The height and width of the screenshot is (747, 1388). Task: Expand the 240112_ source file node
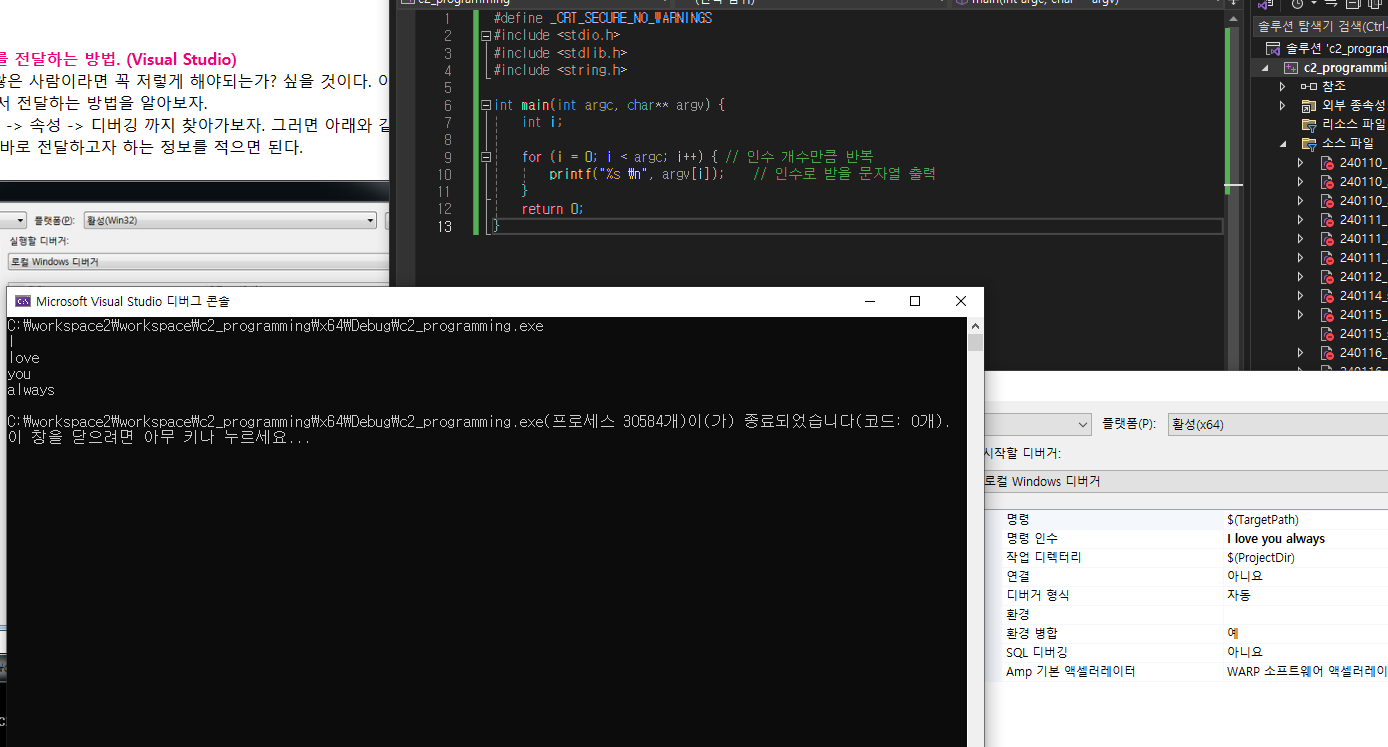1301,277
